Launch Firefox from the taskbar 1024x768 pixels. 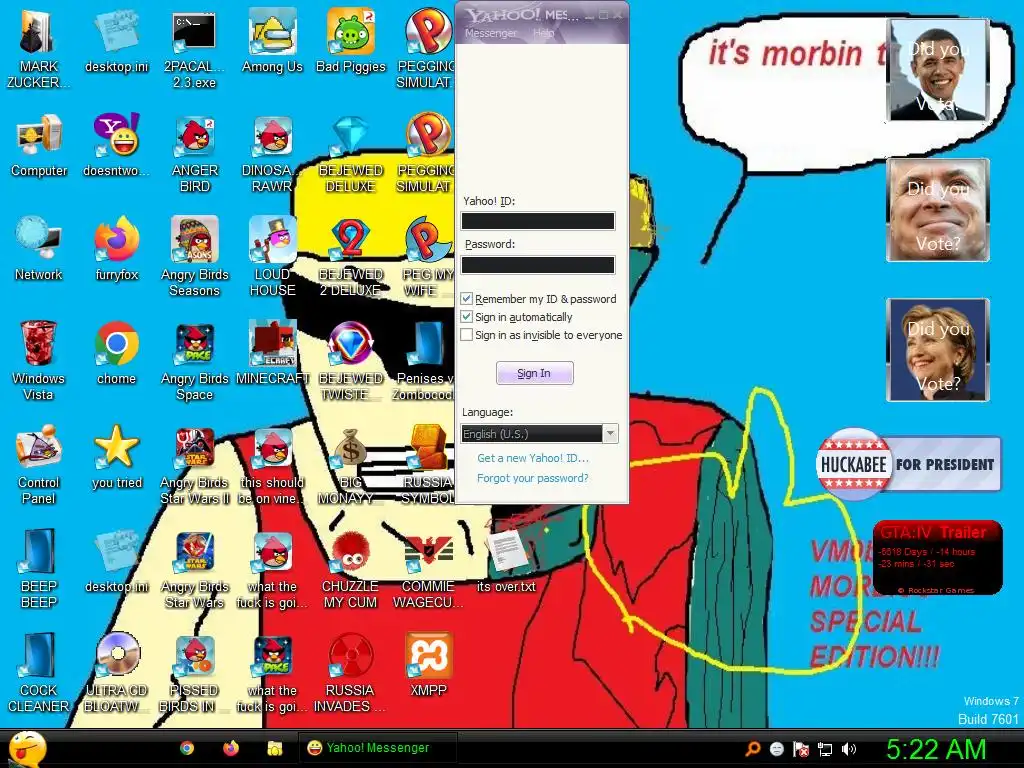coord(231,748)
